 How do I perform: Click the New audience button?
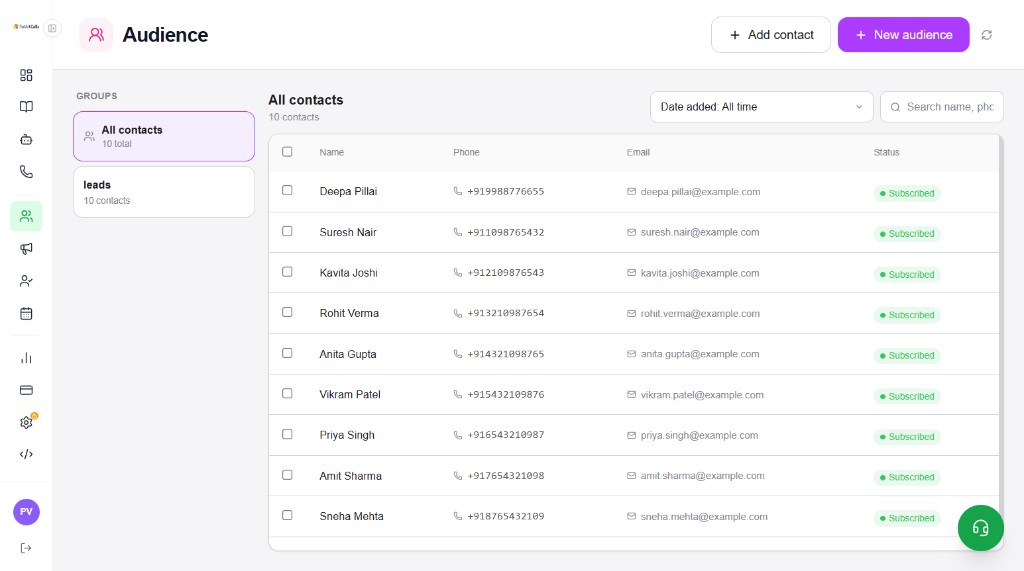click(x=903, y=35)
